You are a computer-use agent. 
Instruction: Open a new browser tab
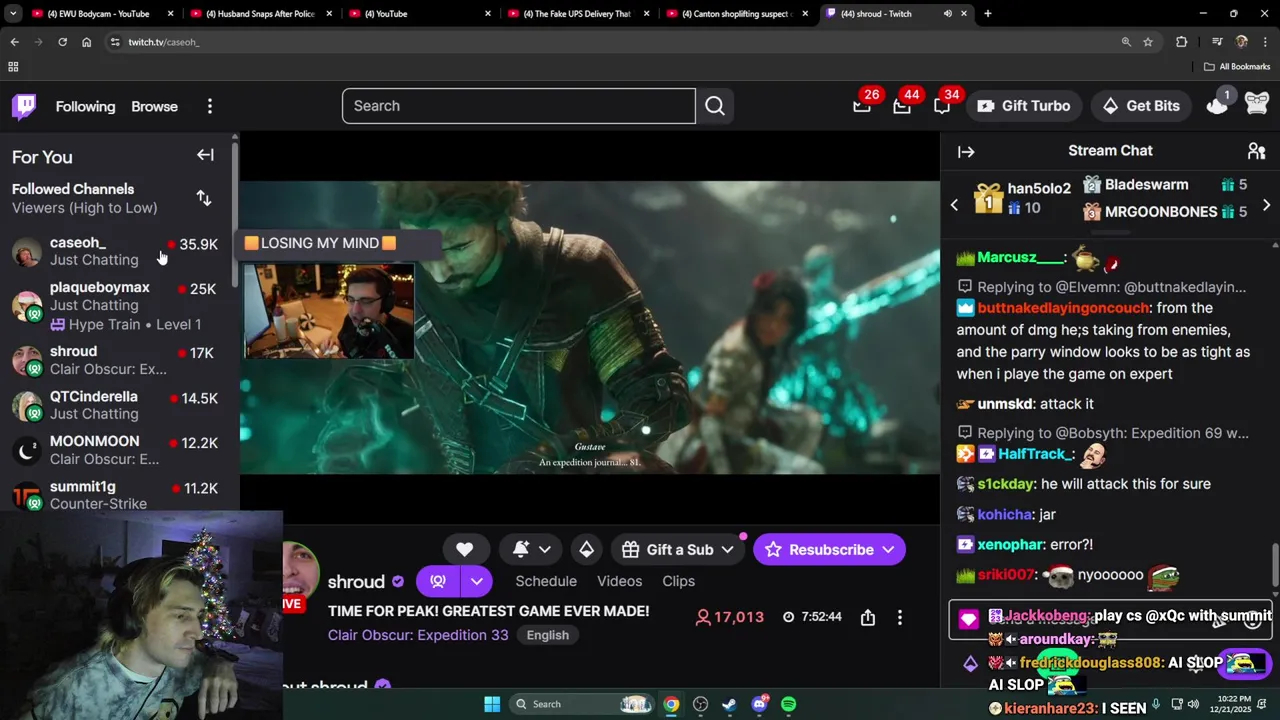(988, 14)
